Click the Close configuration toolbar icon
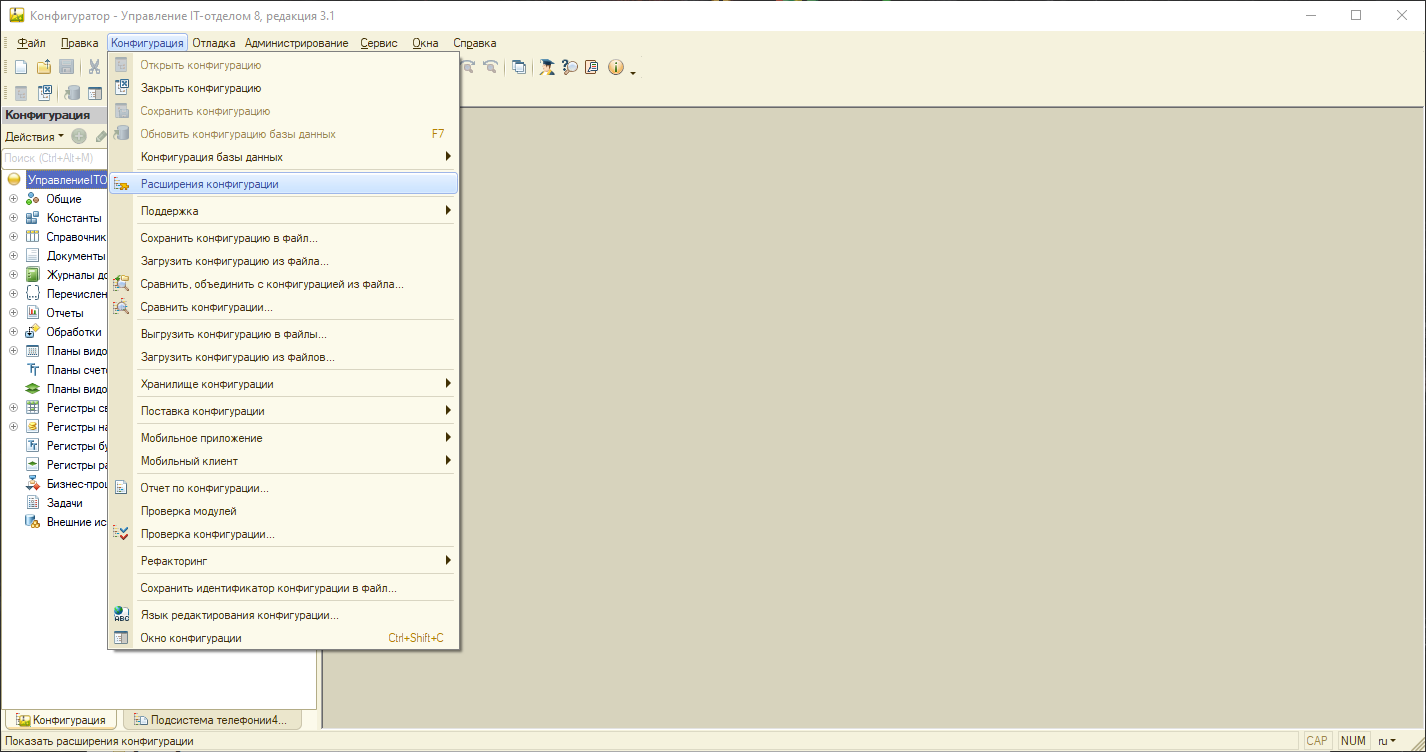The image size is (1426, 752). 44,93
